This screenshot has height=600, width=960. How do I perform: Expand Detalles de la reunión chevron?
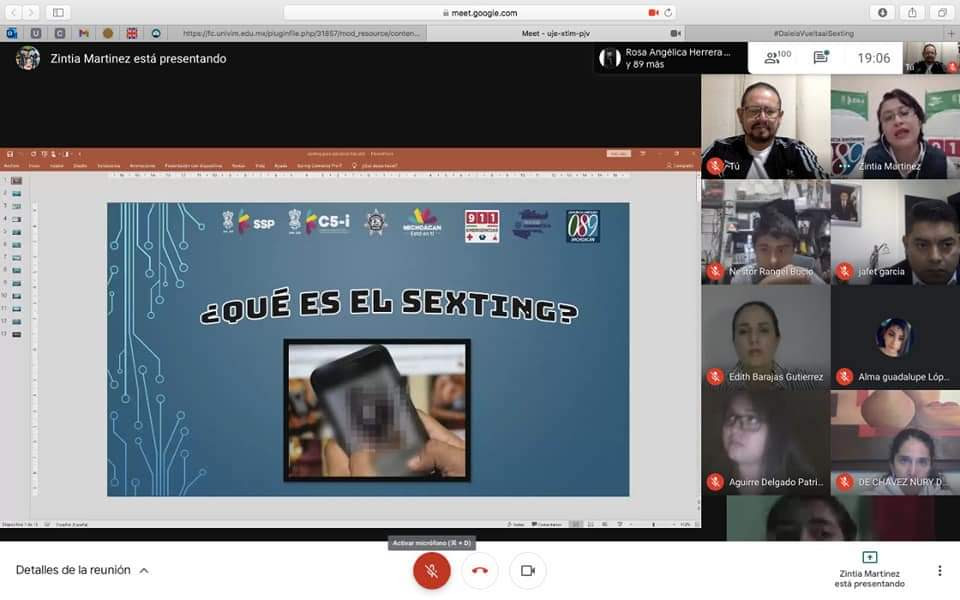(144, 571)
